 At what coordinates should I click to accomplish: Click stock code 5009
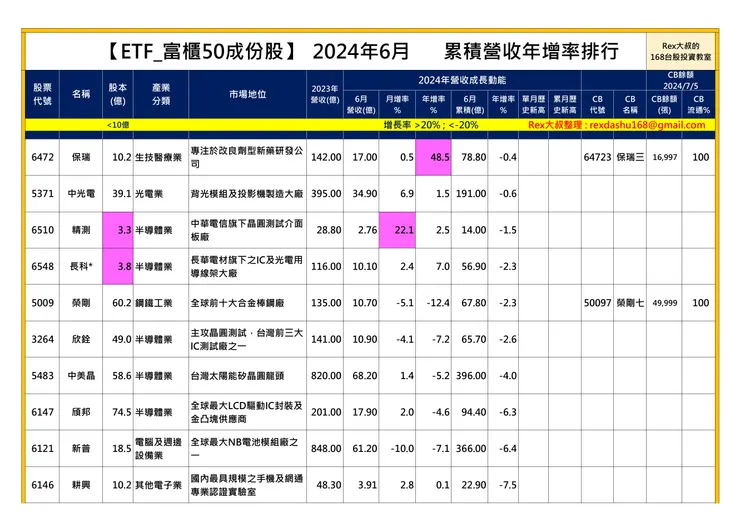(x=42, y=303)
